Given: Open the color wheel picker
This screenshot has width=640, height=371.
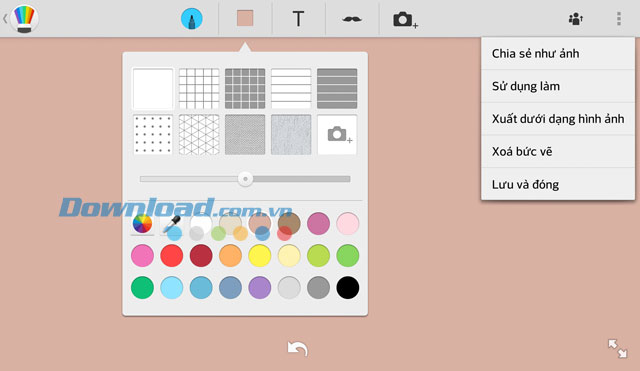Looking at the screenshot, I should pyautogui.click(x=142, y=223).
